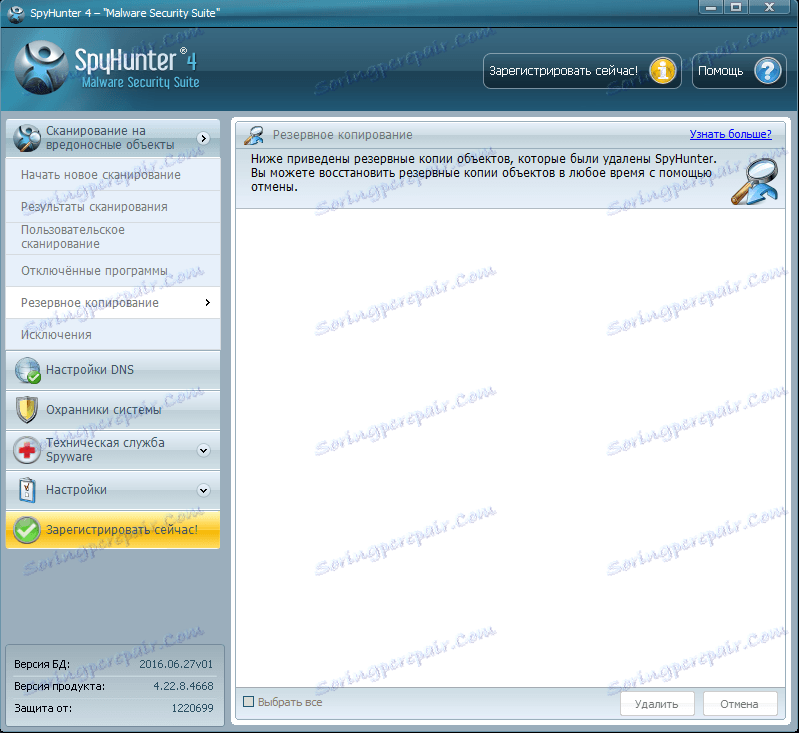799x733 pixels.
Task: Click the clipboard Настройки icon
Action: pos(27,490)
